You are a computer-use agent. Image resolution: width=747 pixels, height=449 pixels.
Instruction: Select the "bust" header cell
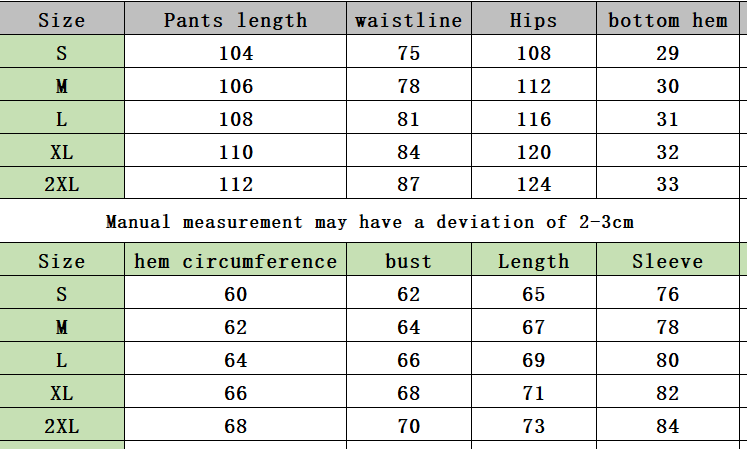(x=408, y=262)
